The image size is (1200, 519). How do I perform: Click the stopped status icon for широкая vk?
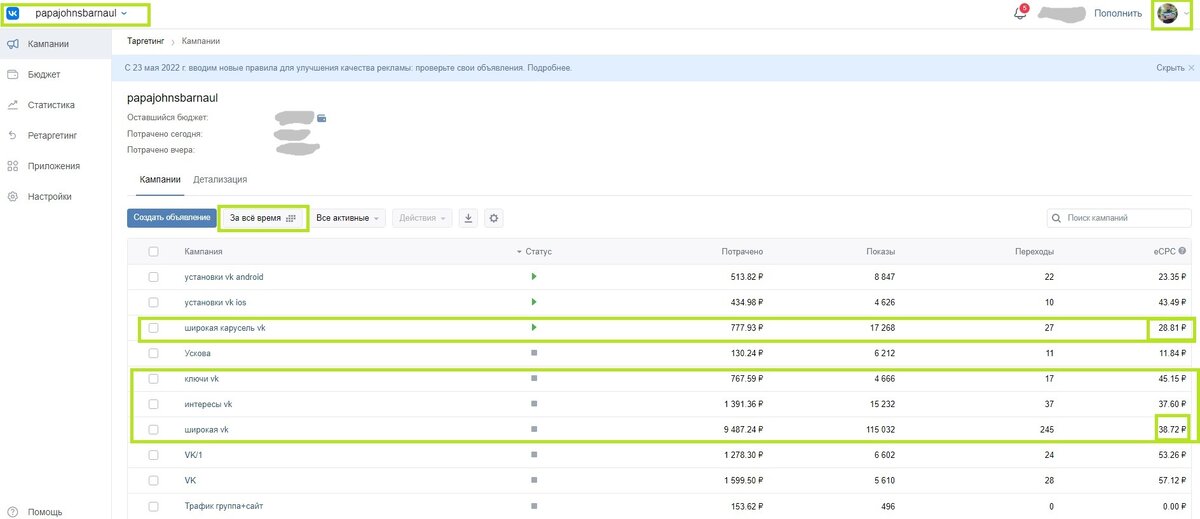(x=534, y=429)
